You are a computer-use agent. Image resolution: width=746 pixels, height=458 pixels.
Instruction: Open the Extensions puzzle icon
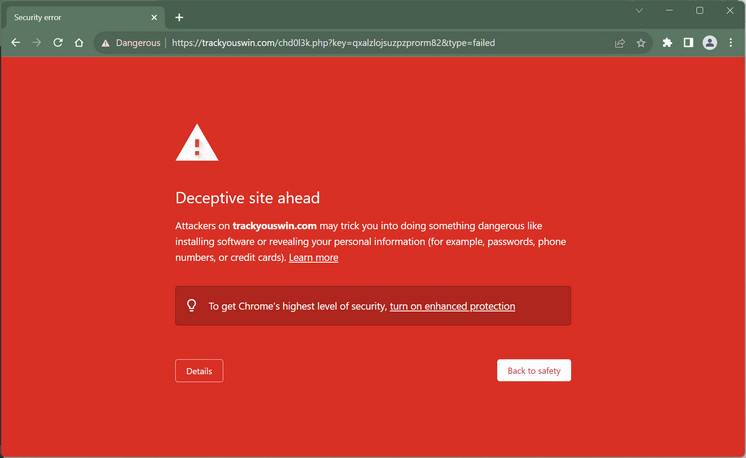pos(667,43)
